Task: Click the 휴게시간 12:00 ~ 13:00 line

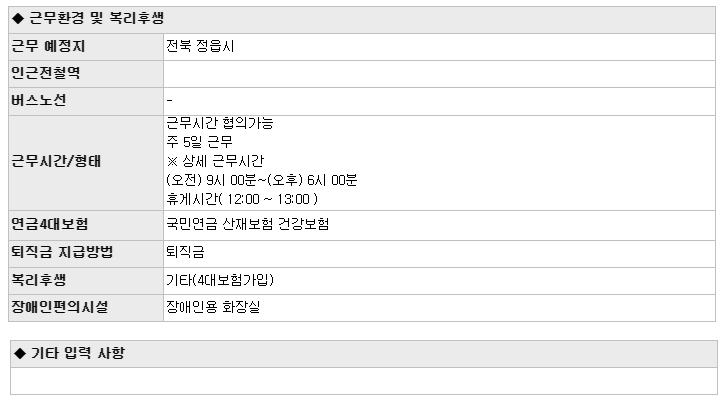Action: pos(242,199)
